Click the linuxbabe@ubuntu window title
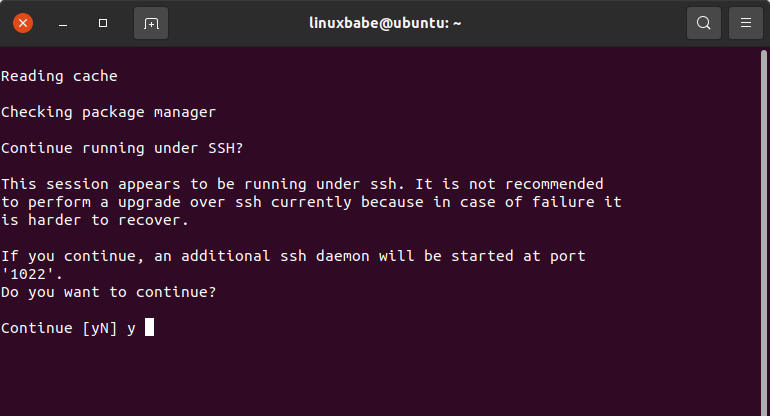770x416 pixels. click(x=384, y=22)
